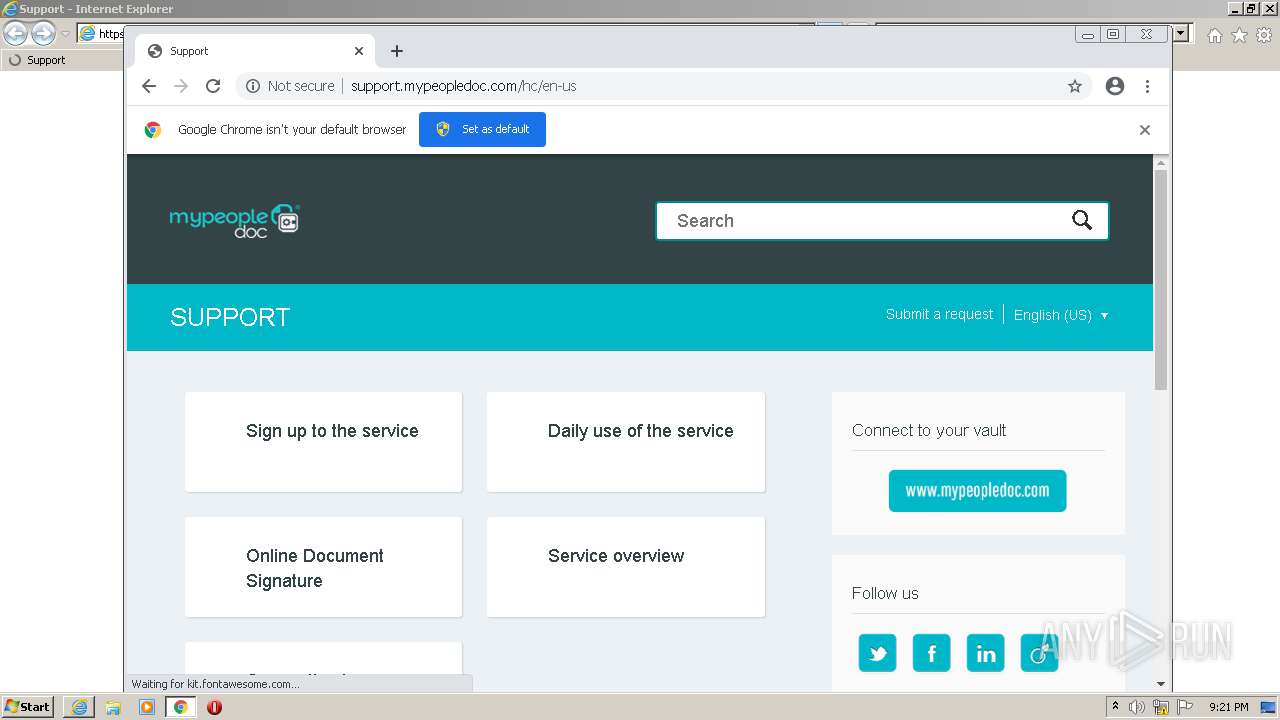This screenshot has width=1280, height=720.
Task: Click Set as default button
Action: click(482, 129)
